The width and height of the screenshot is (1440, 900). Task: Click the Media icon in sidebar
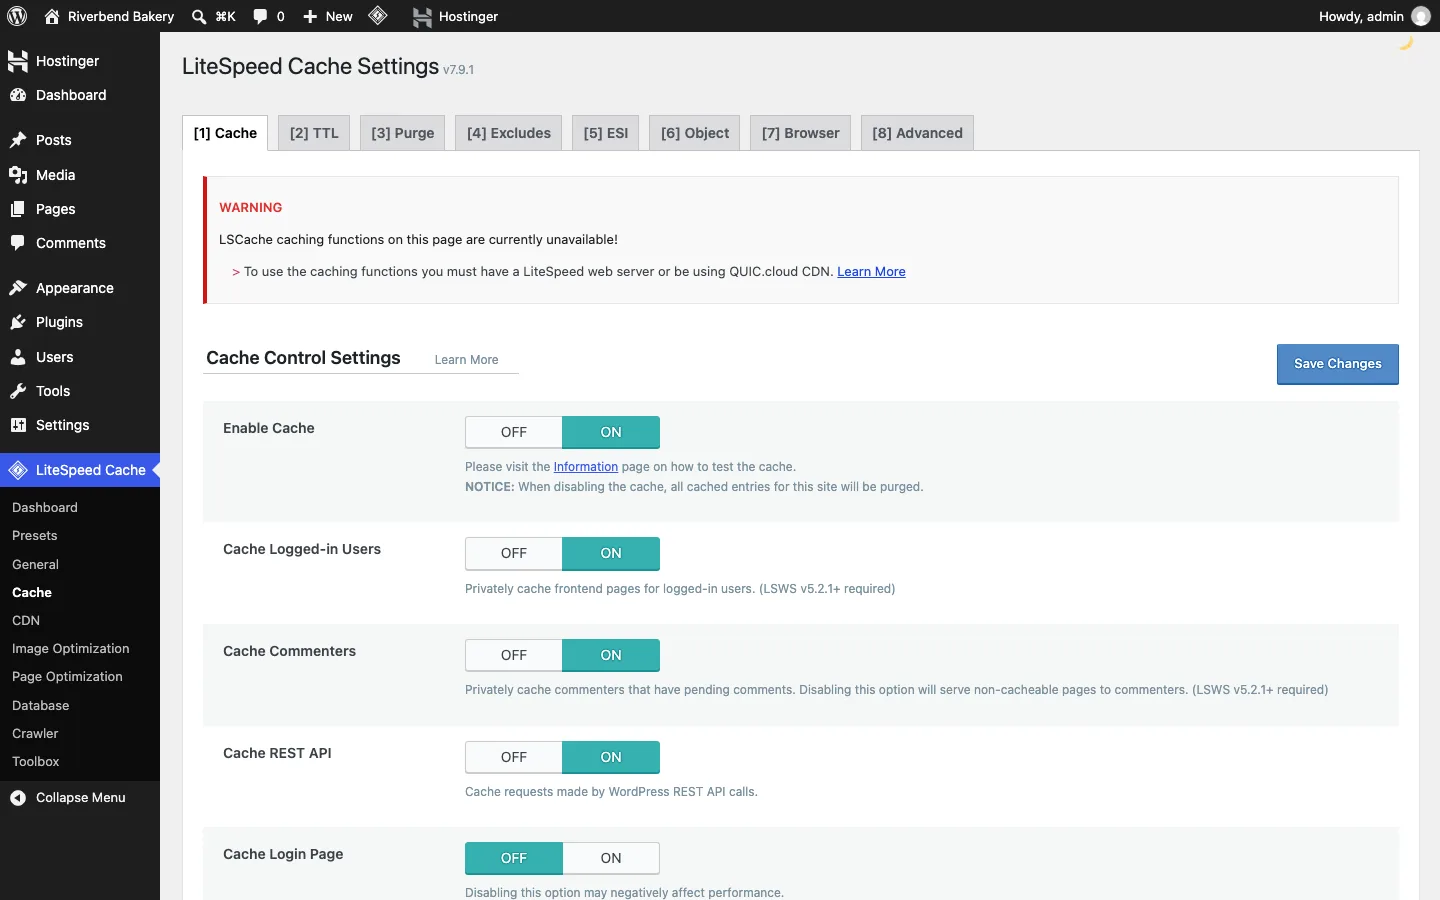[x=18, y=175]
